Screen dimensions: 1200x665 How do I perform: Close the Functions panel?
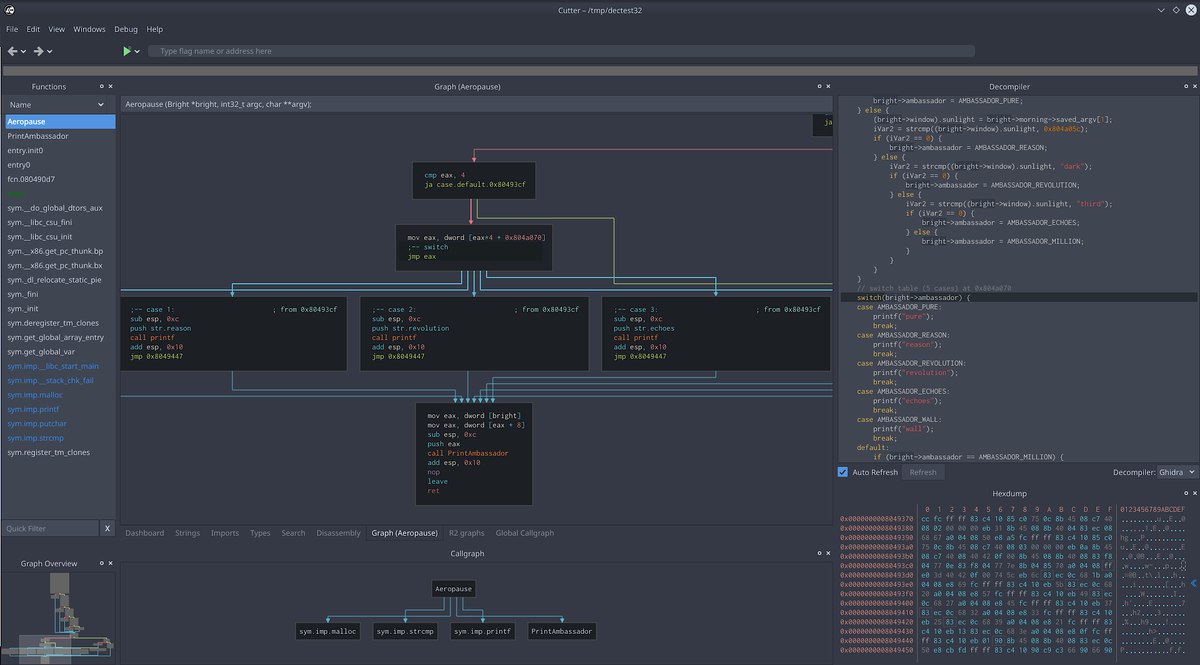pyautogui.click(x=111, y=87)
